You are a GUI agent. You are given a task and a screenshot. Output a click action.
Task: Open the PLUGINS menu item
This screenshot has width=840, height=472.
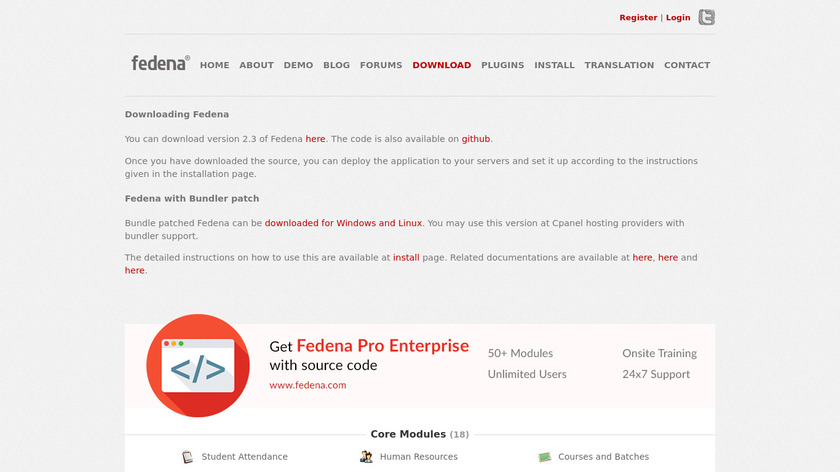pyautogui.click(x=502, y=65)
